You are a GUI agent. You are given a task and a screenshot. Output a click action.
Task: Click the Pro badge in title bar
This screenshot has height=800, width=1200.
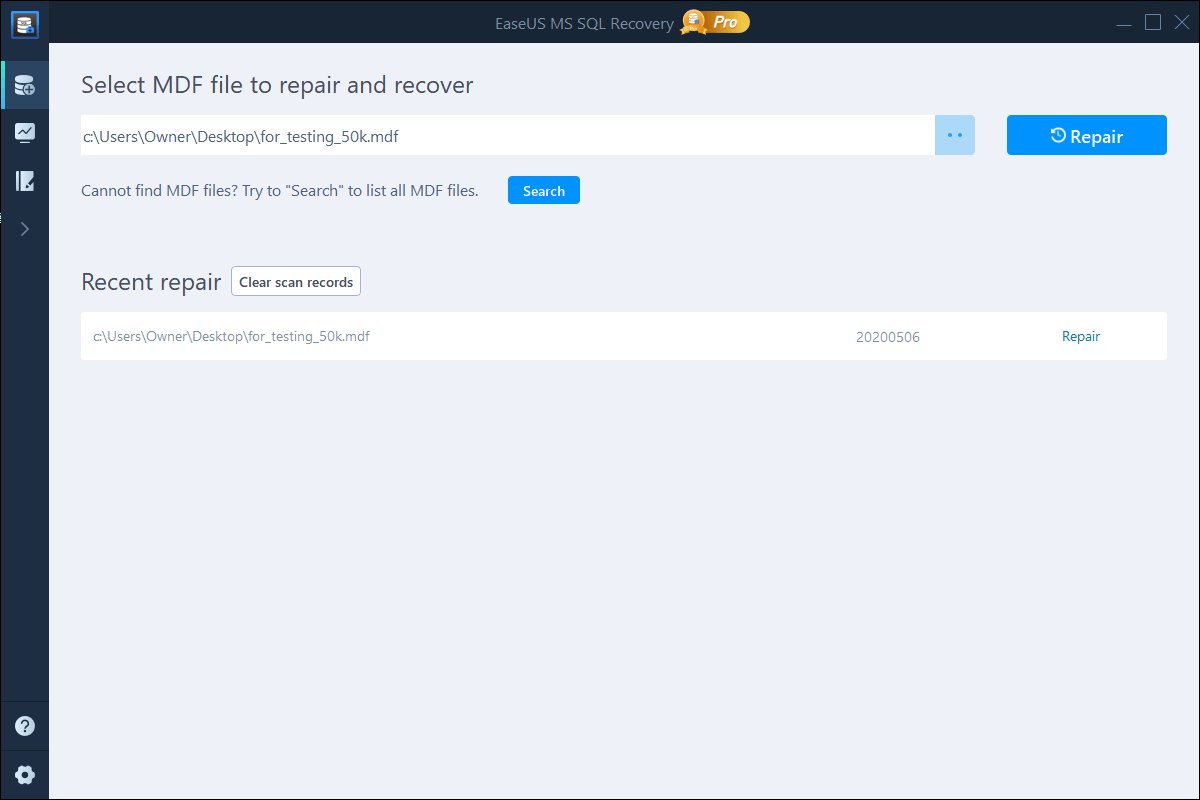716,21
